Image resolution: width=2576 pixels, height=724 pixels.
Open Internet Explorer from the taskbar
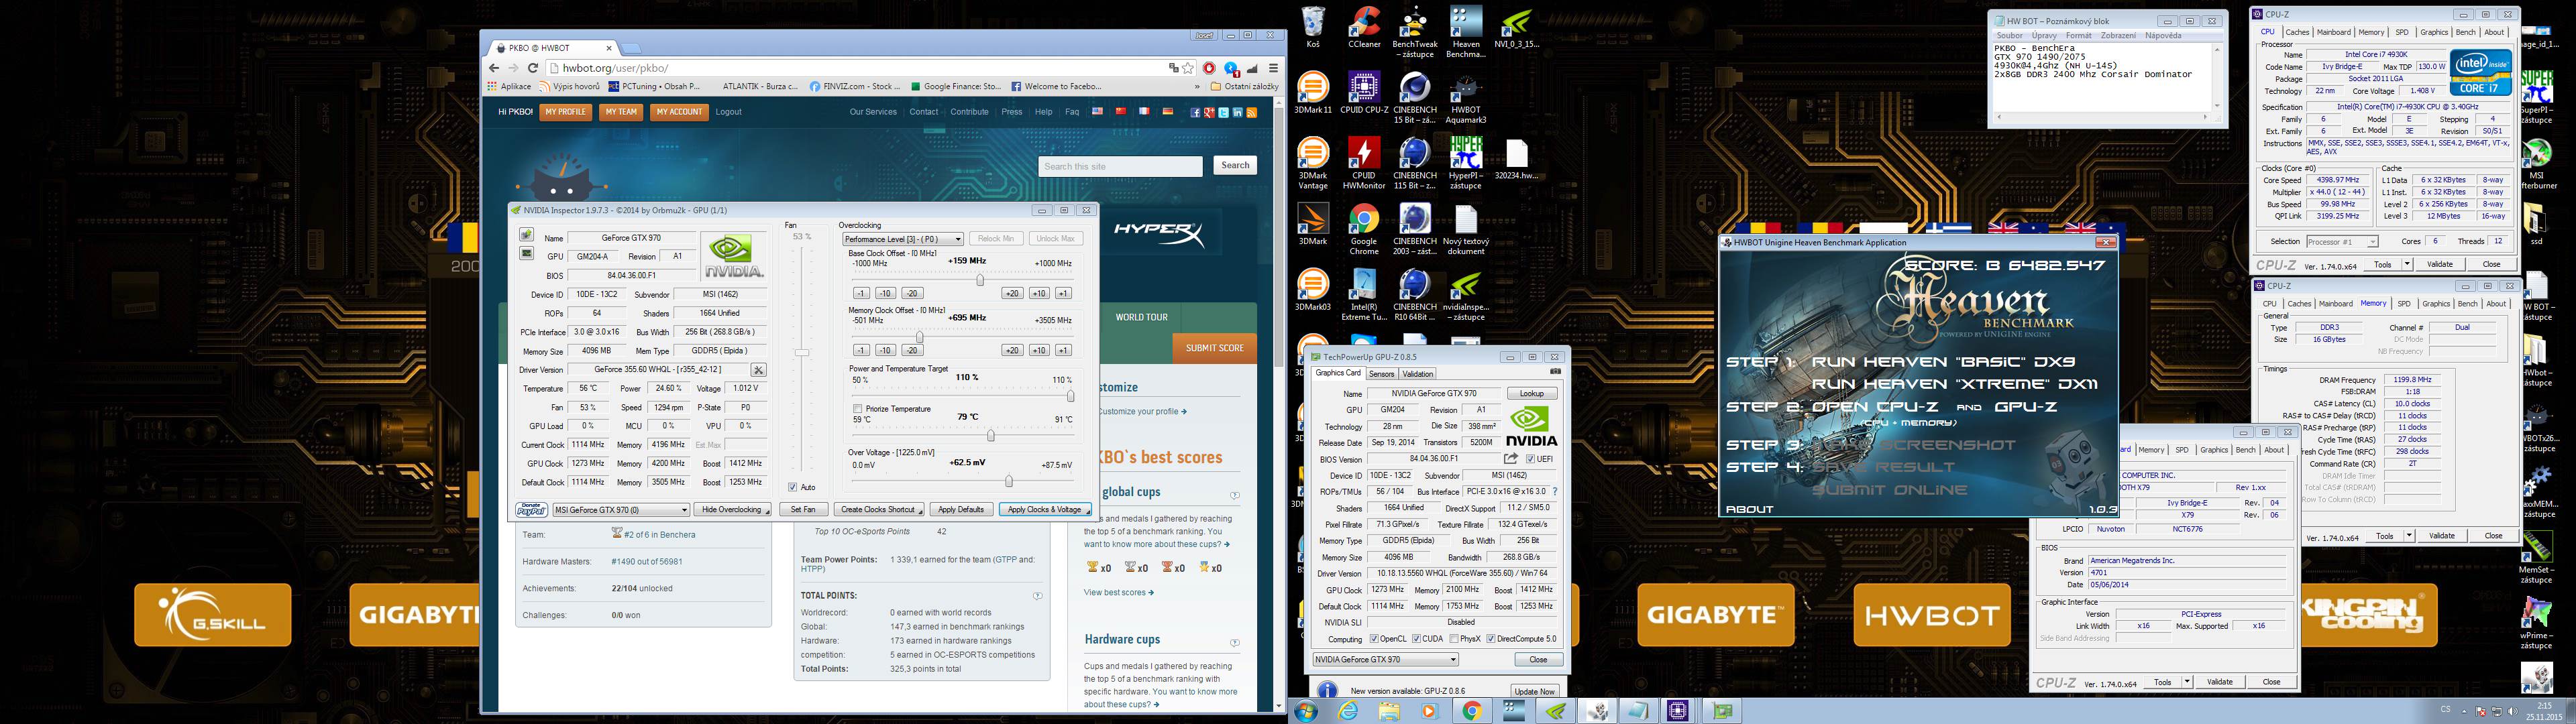[1349, 711]
